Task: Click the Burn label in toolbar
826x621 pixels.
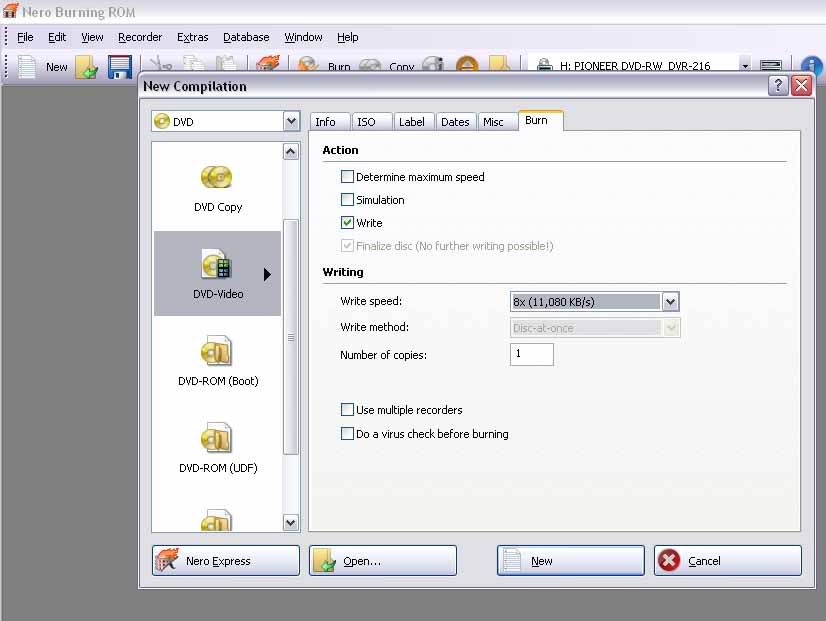Action: tap(339, 67)
